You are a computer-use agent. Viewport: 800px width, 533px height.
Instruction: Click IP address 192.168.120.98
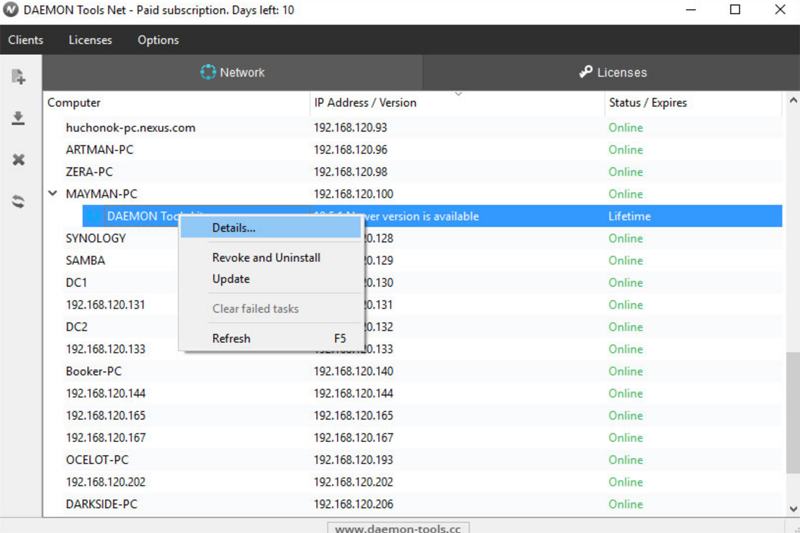pyautogui.click(x=351, y=172)
